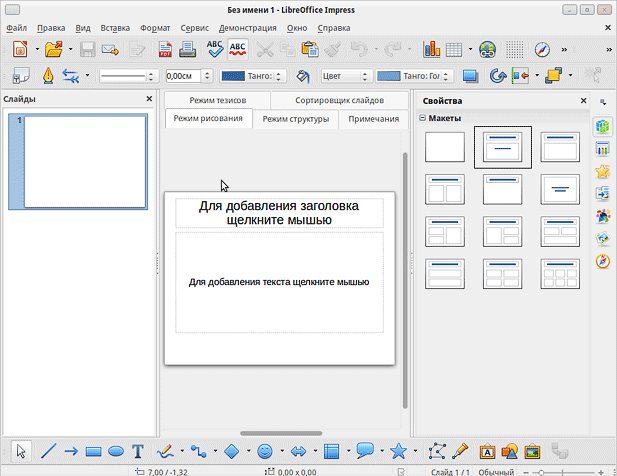The width and height of the screenshot is (617, 476).
Task: Click the arrow style icon
Action: coord(71,76)
